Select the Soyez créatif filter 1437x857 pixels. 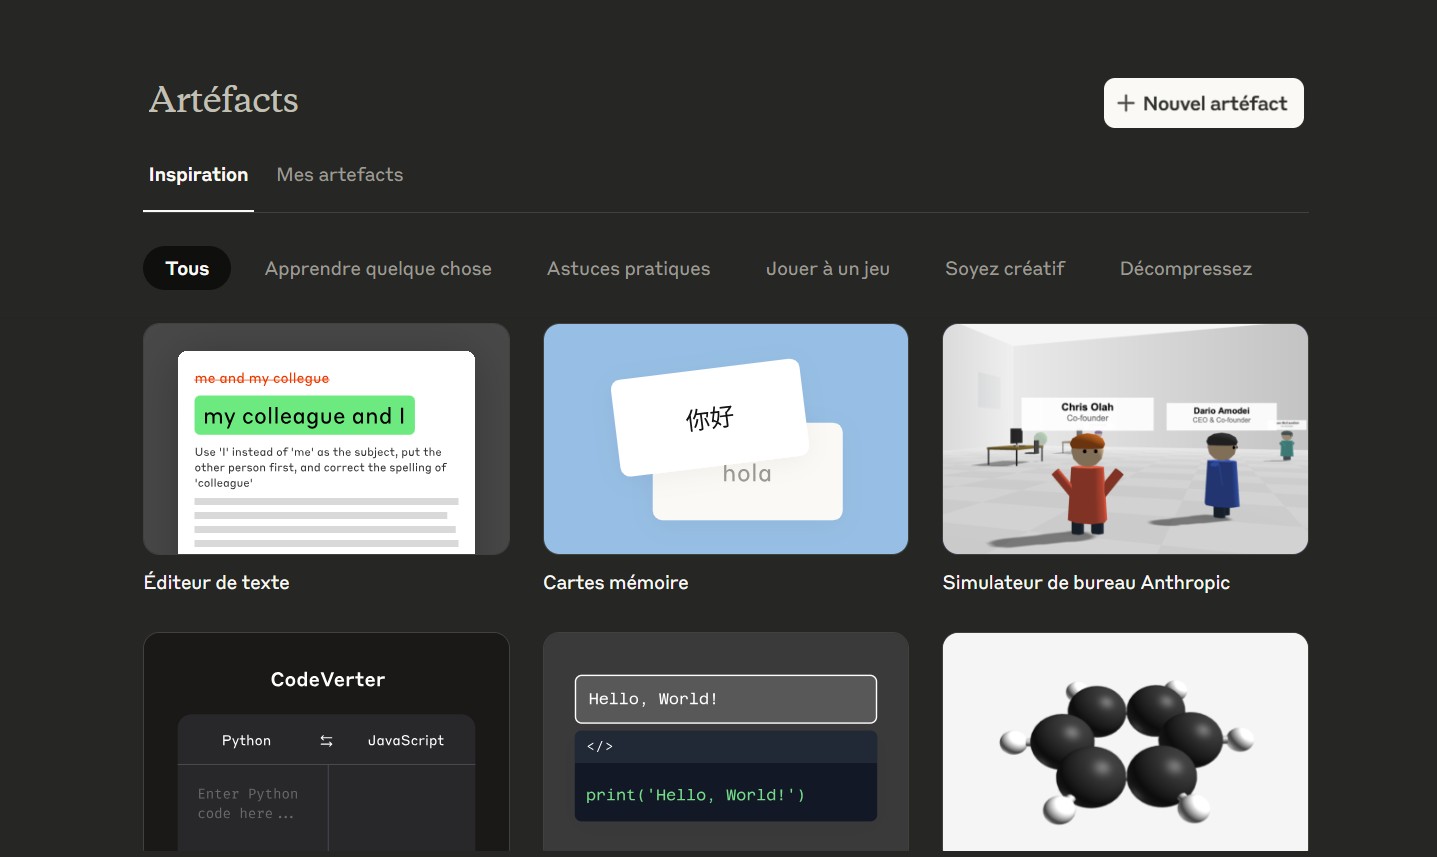[1004, 269]
